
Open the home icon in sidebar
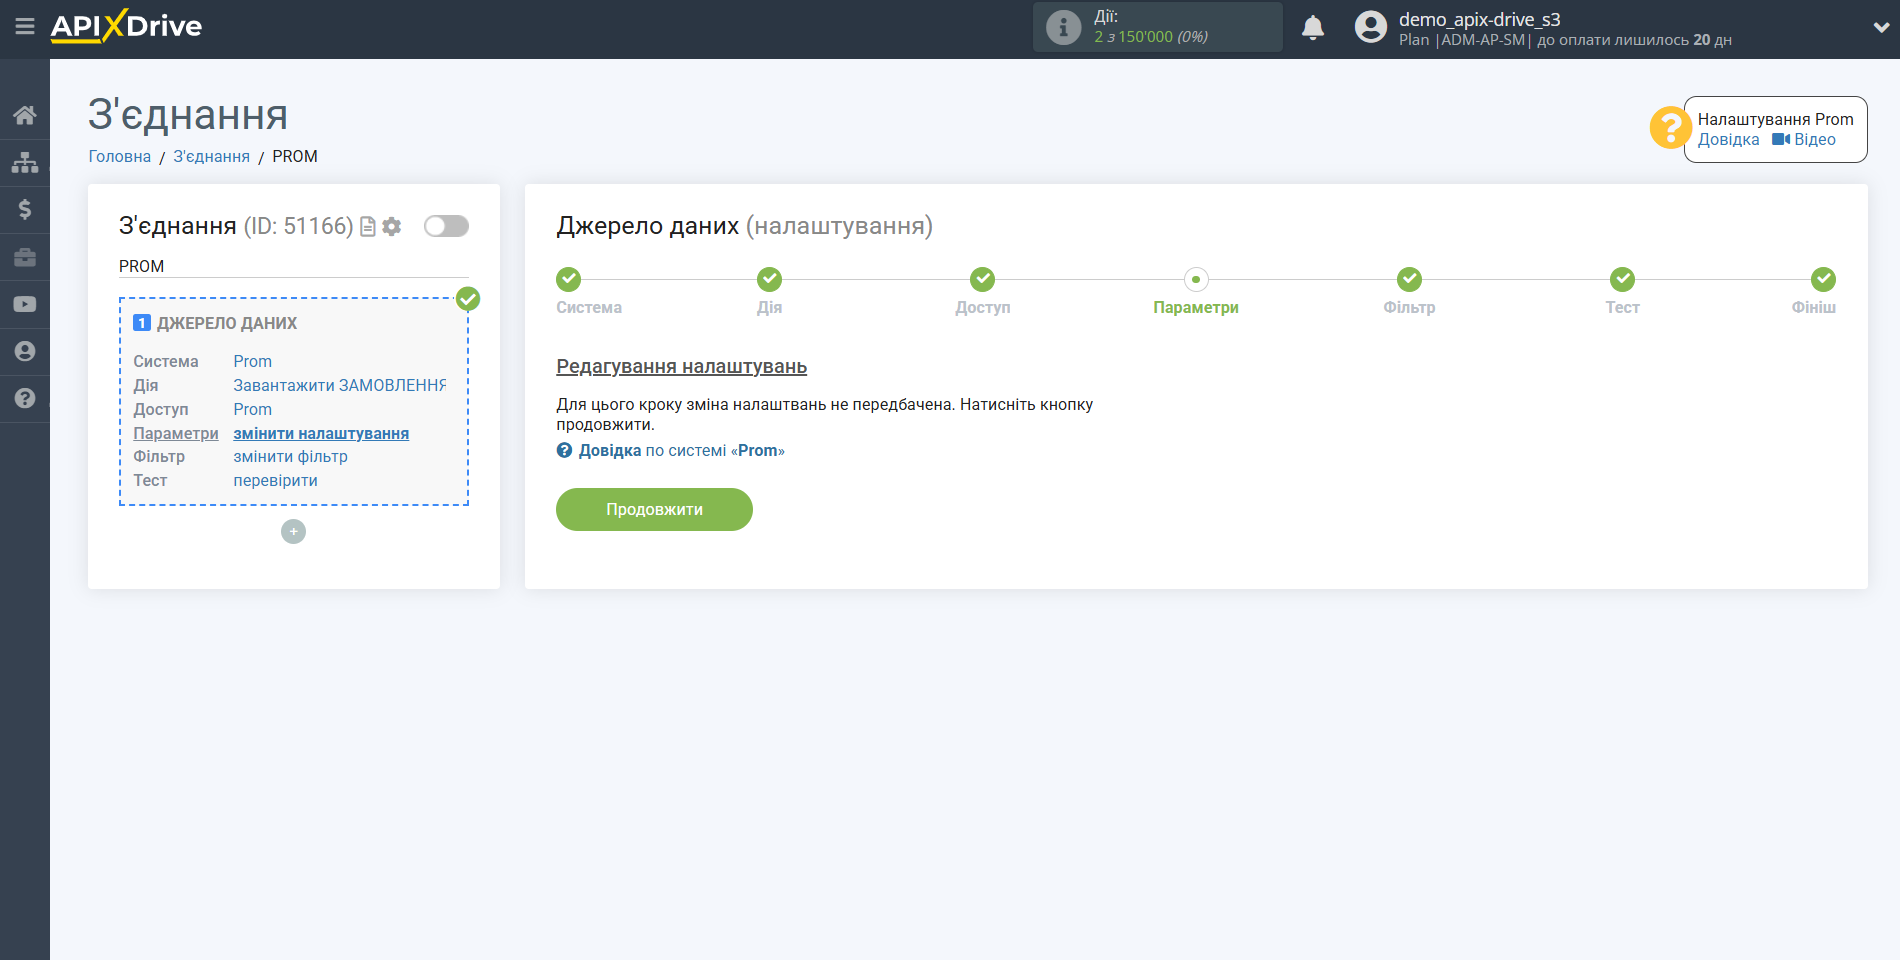(x=25, y=115)
